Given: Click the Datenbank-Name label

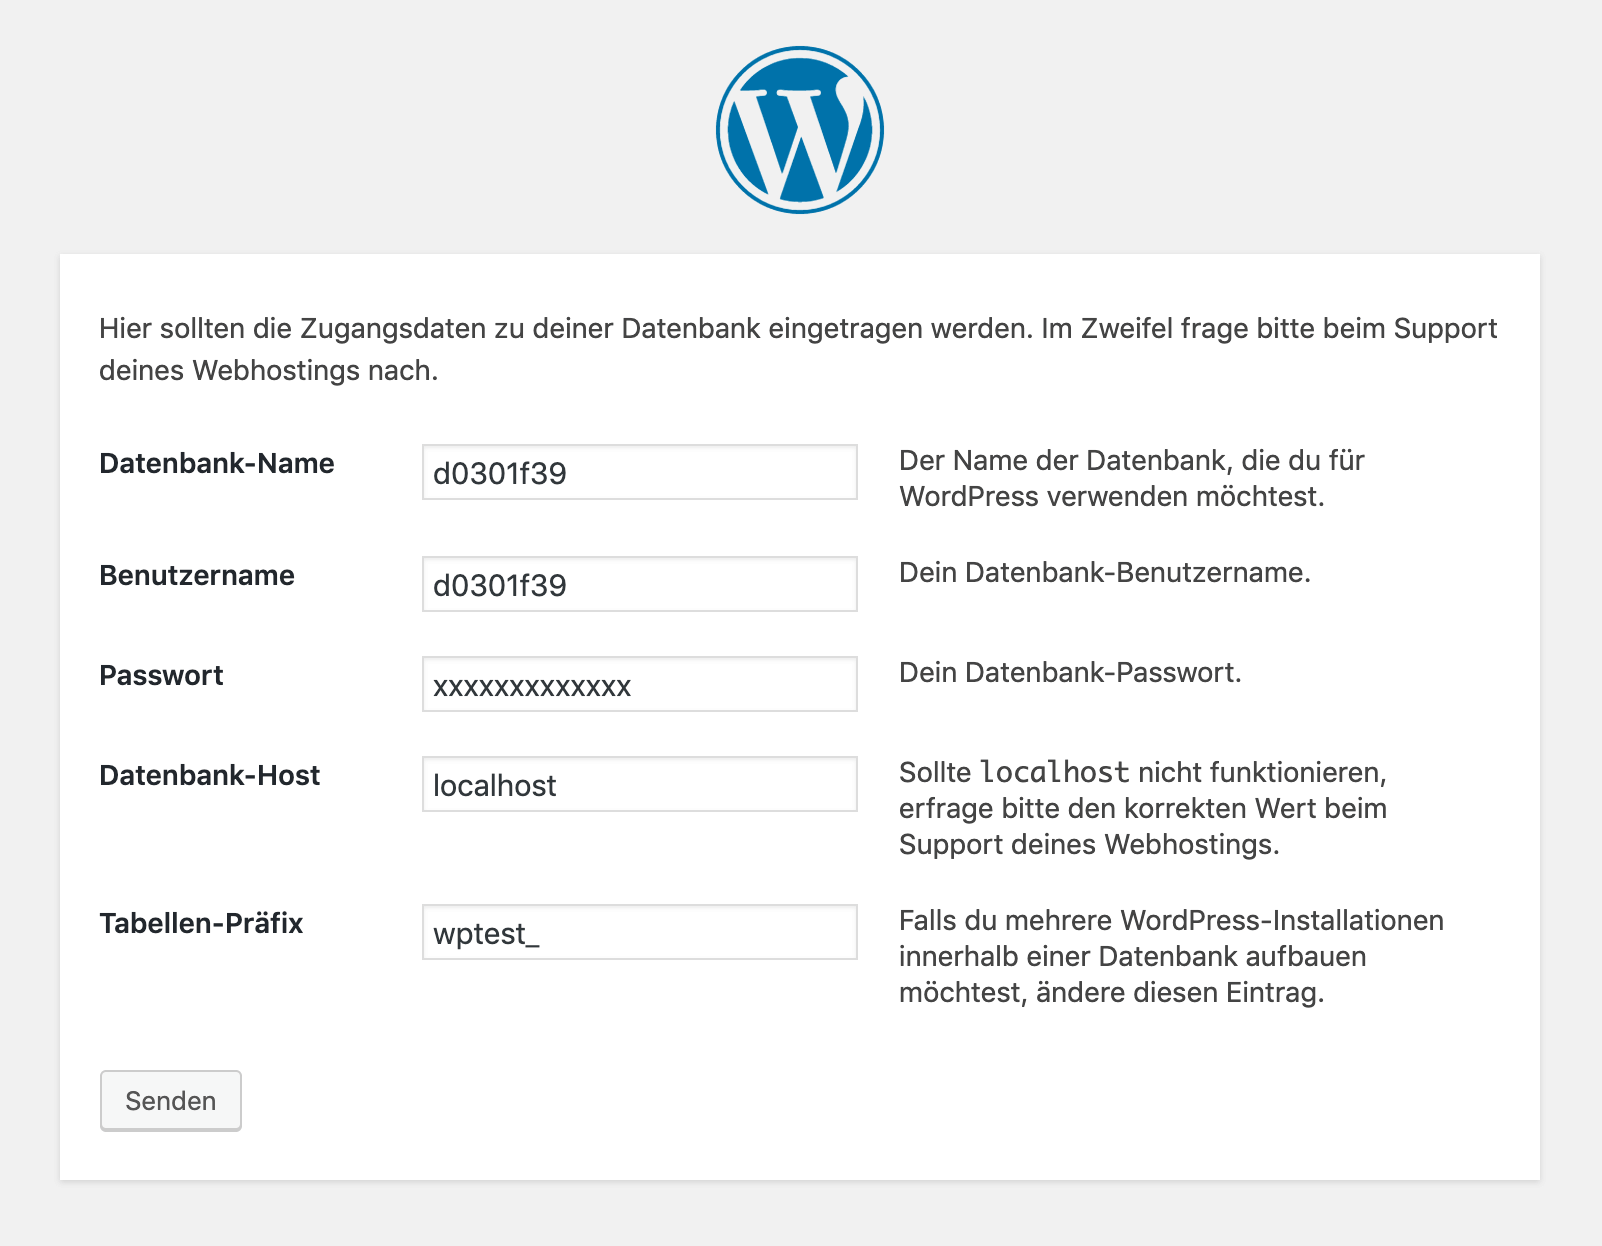Looking at the screenshot, I should coord(217,464).
